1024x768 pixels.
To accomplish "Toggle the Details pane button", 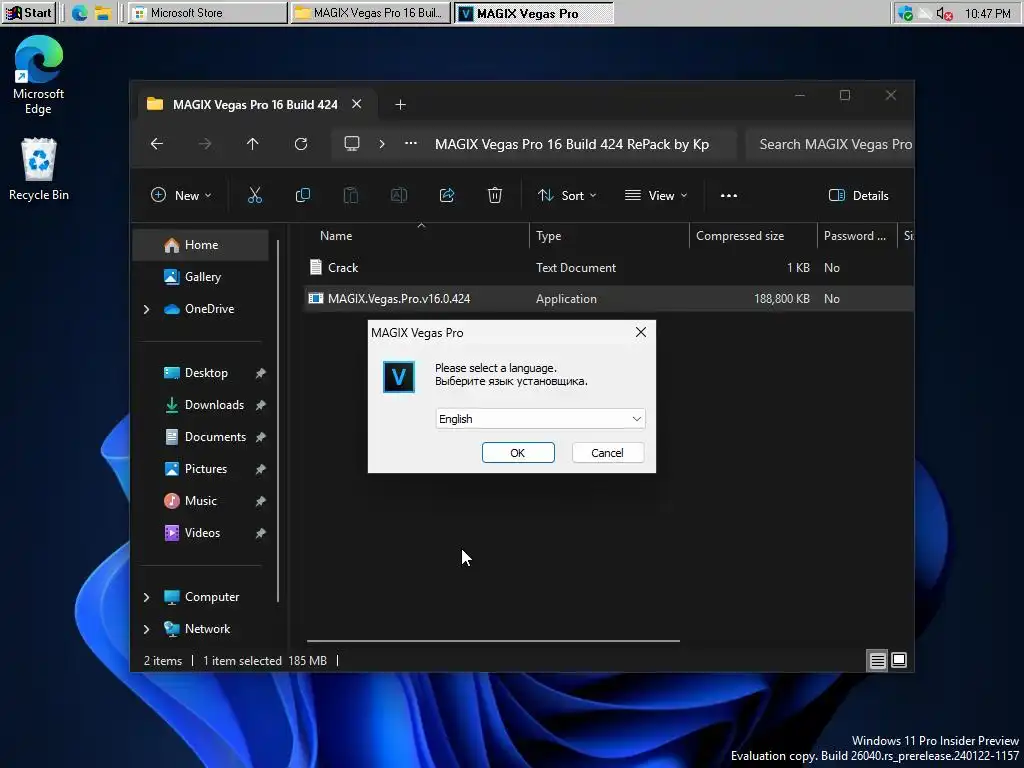I will point(858,195).
